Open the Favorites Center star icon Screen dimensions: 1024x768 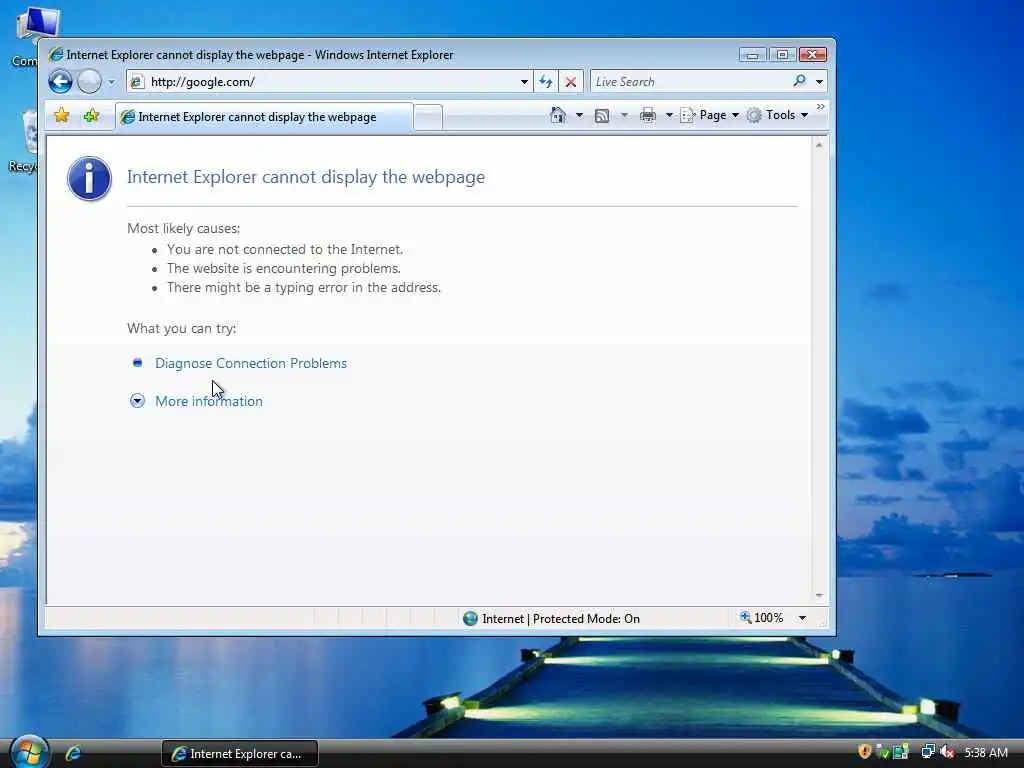(61, 116)
